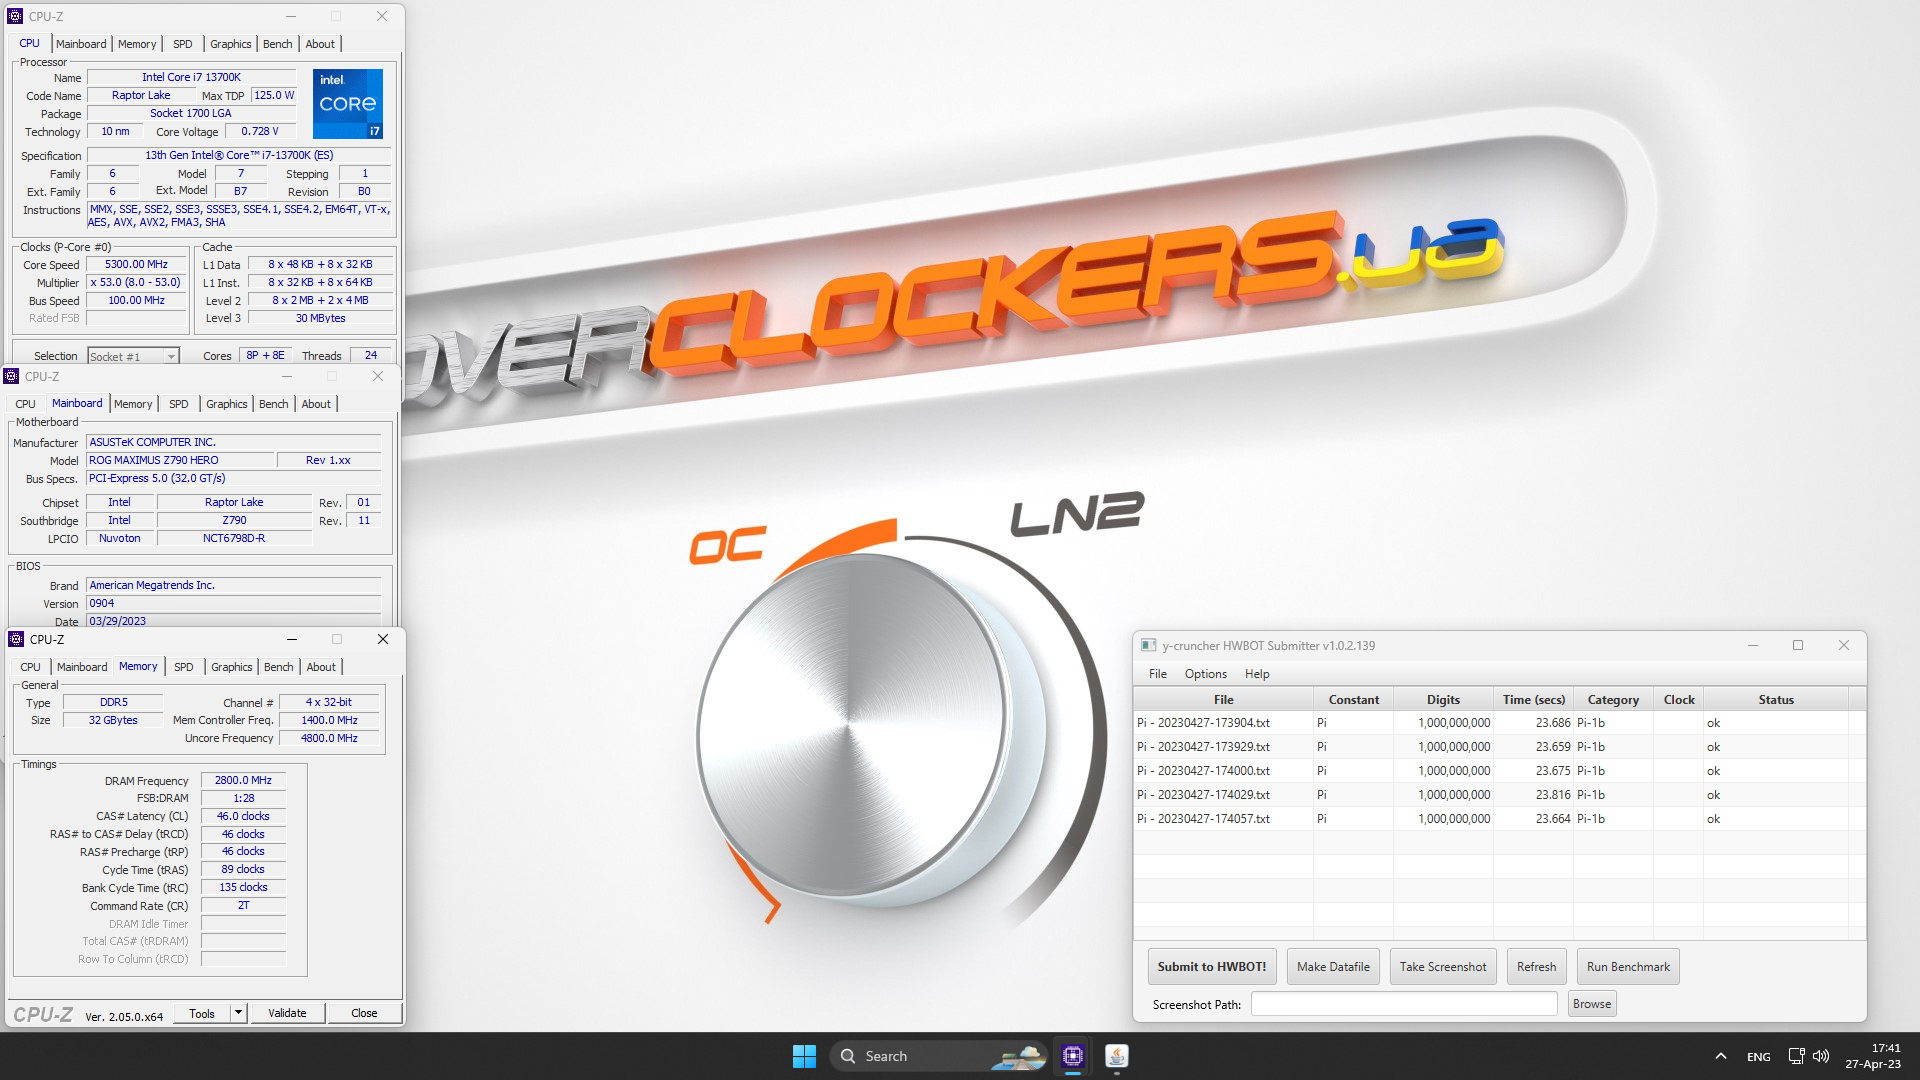Click Make Datafile button in y-cruncher
Viewport: 1920px width, 1080px height.
pos(1332,967)
